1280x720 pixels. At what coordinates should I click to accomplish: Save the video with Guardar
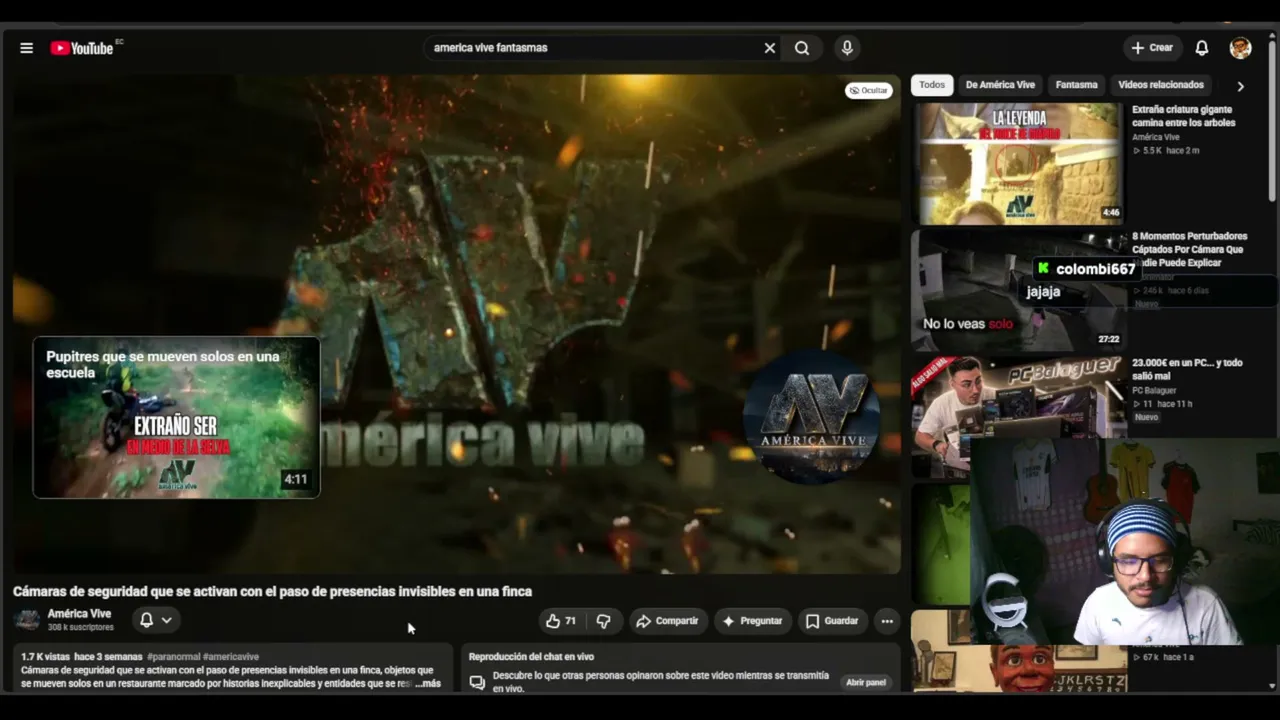pyautogui.click(x=832, y=621)
